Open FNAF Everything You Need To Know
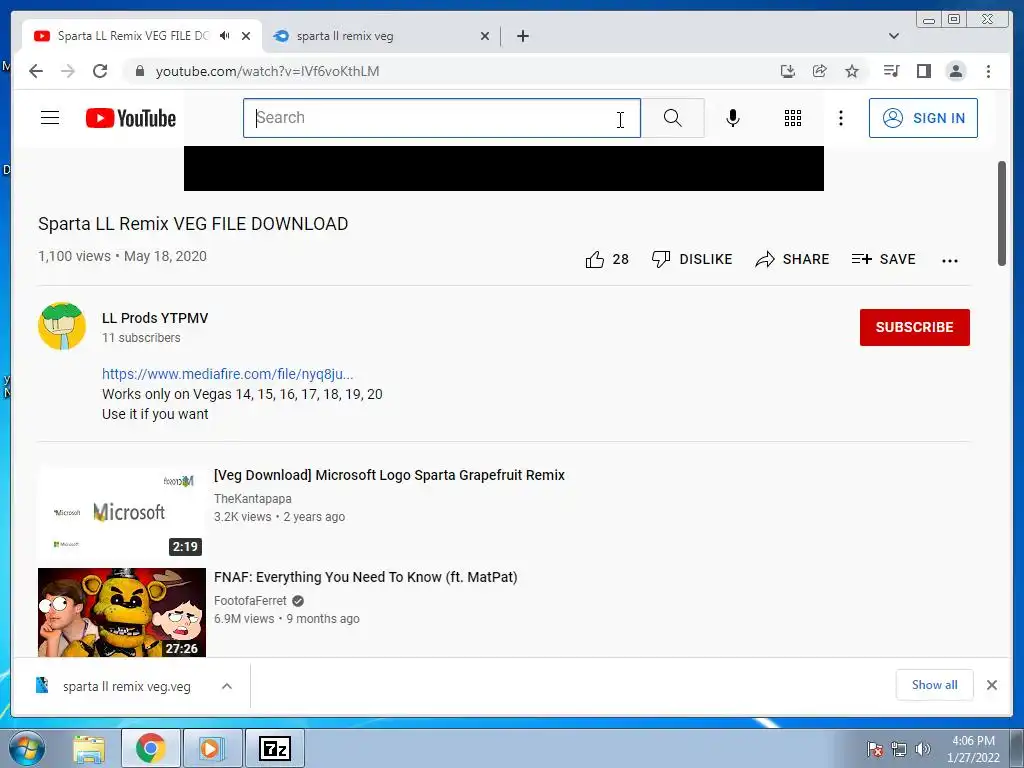Image resolution: width=1024 pixels, height=768 pixels. coord(366,577)
